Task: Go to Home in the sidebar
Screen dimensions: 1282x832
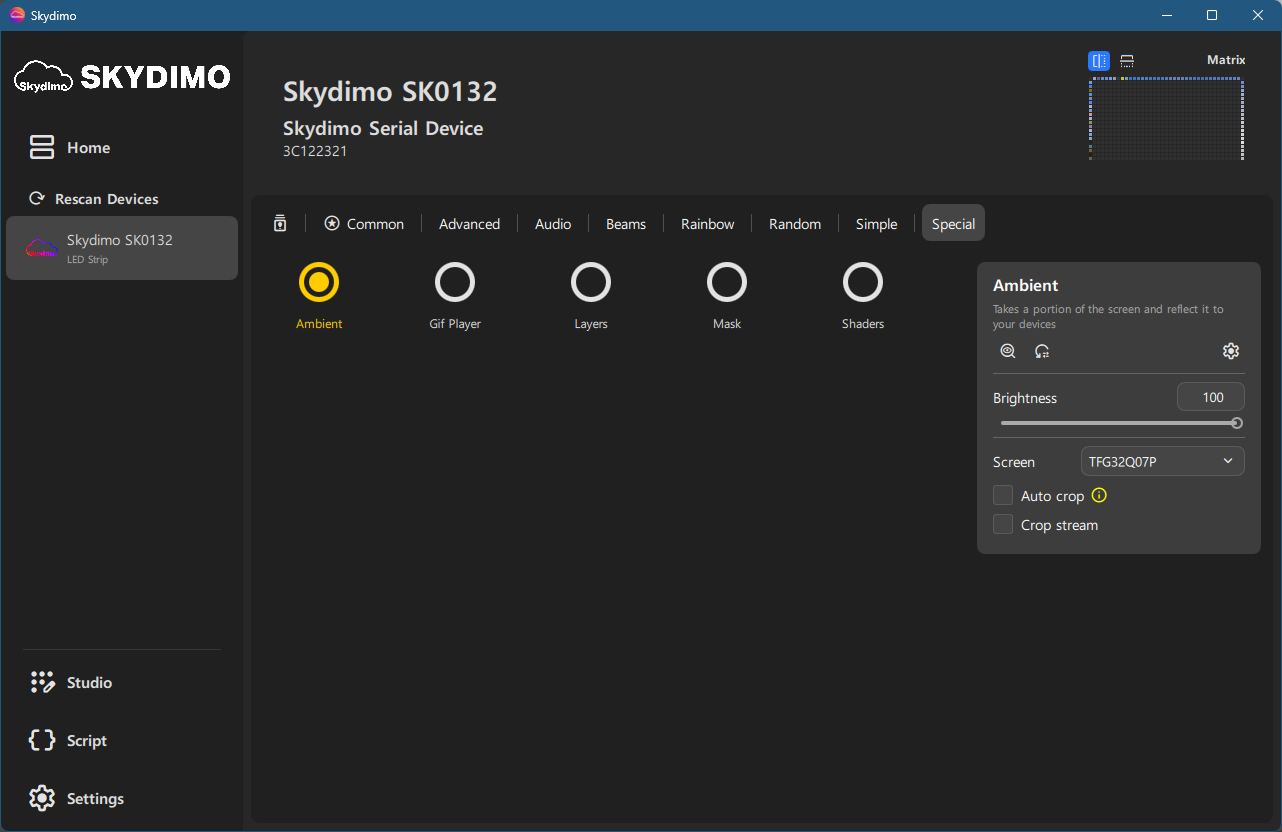Action: (x=88, y=148)
